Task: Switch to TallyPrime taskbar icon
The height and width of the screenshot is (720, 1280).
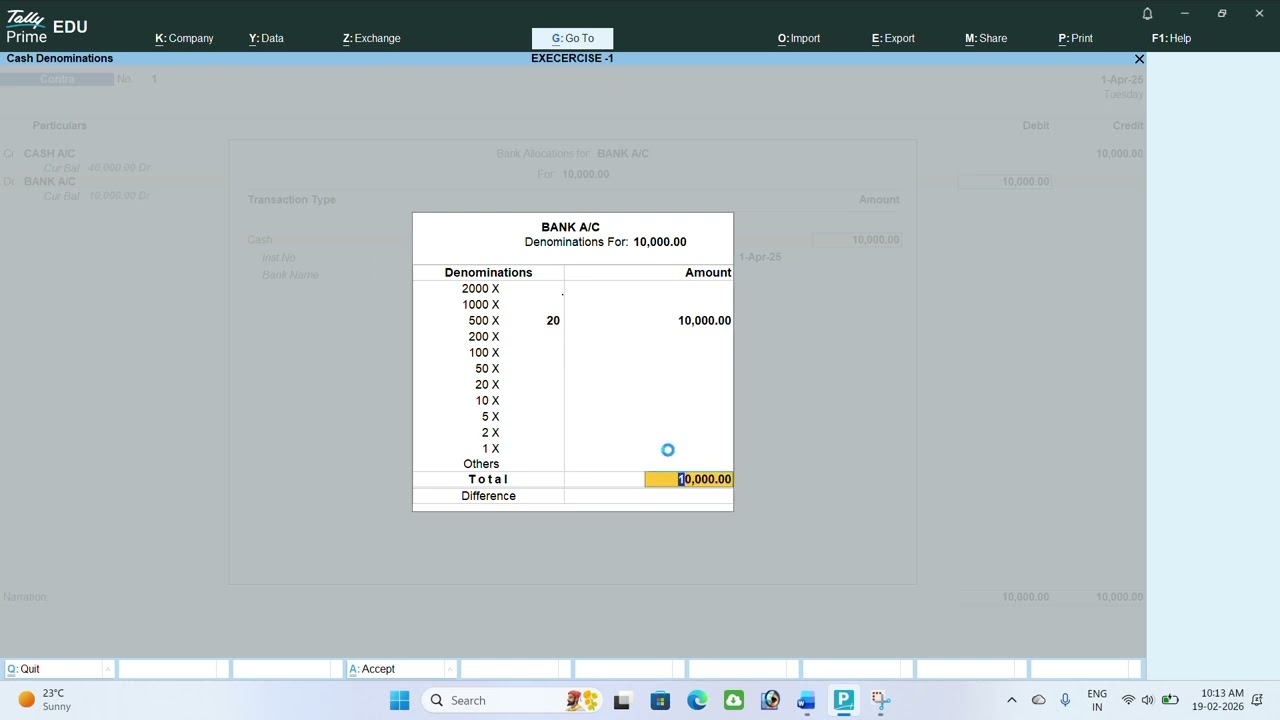Action: 843,700
